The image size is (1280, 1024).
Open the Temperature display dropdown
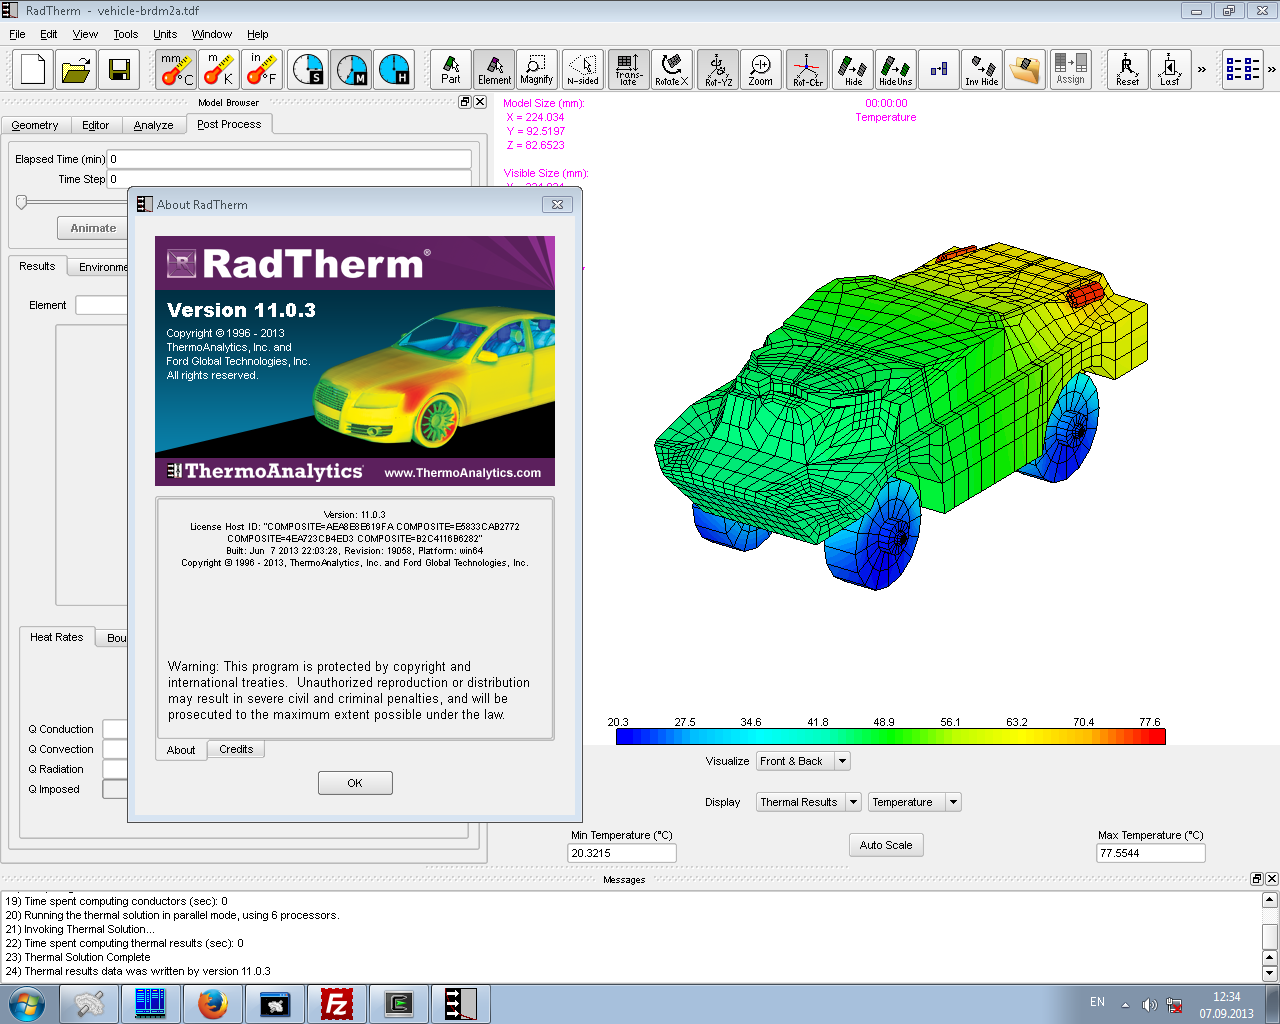coord(914,802)
